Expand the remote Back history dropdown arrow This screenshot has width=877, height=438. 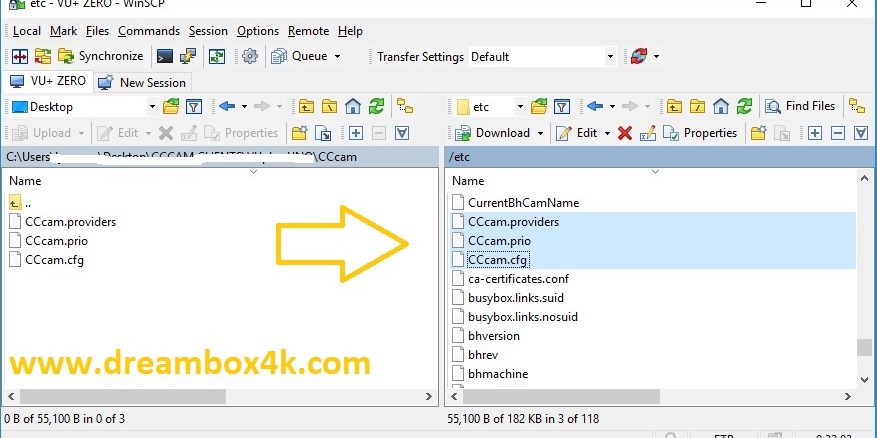tap(612, 106)
